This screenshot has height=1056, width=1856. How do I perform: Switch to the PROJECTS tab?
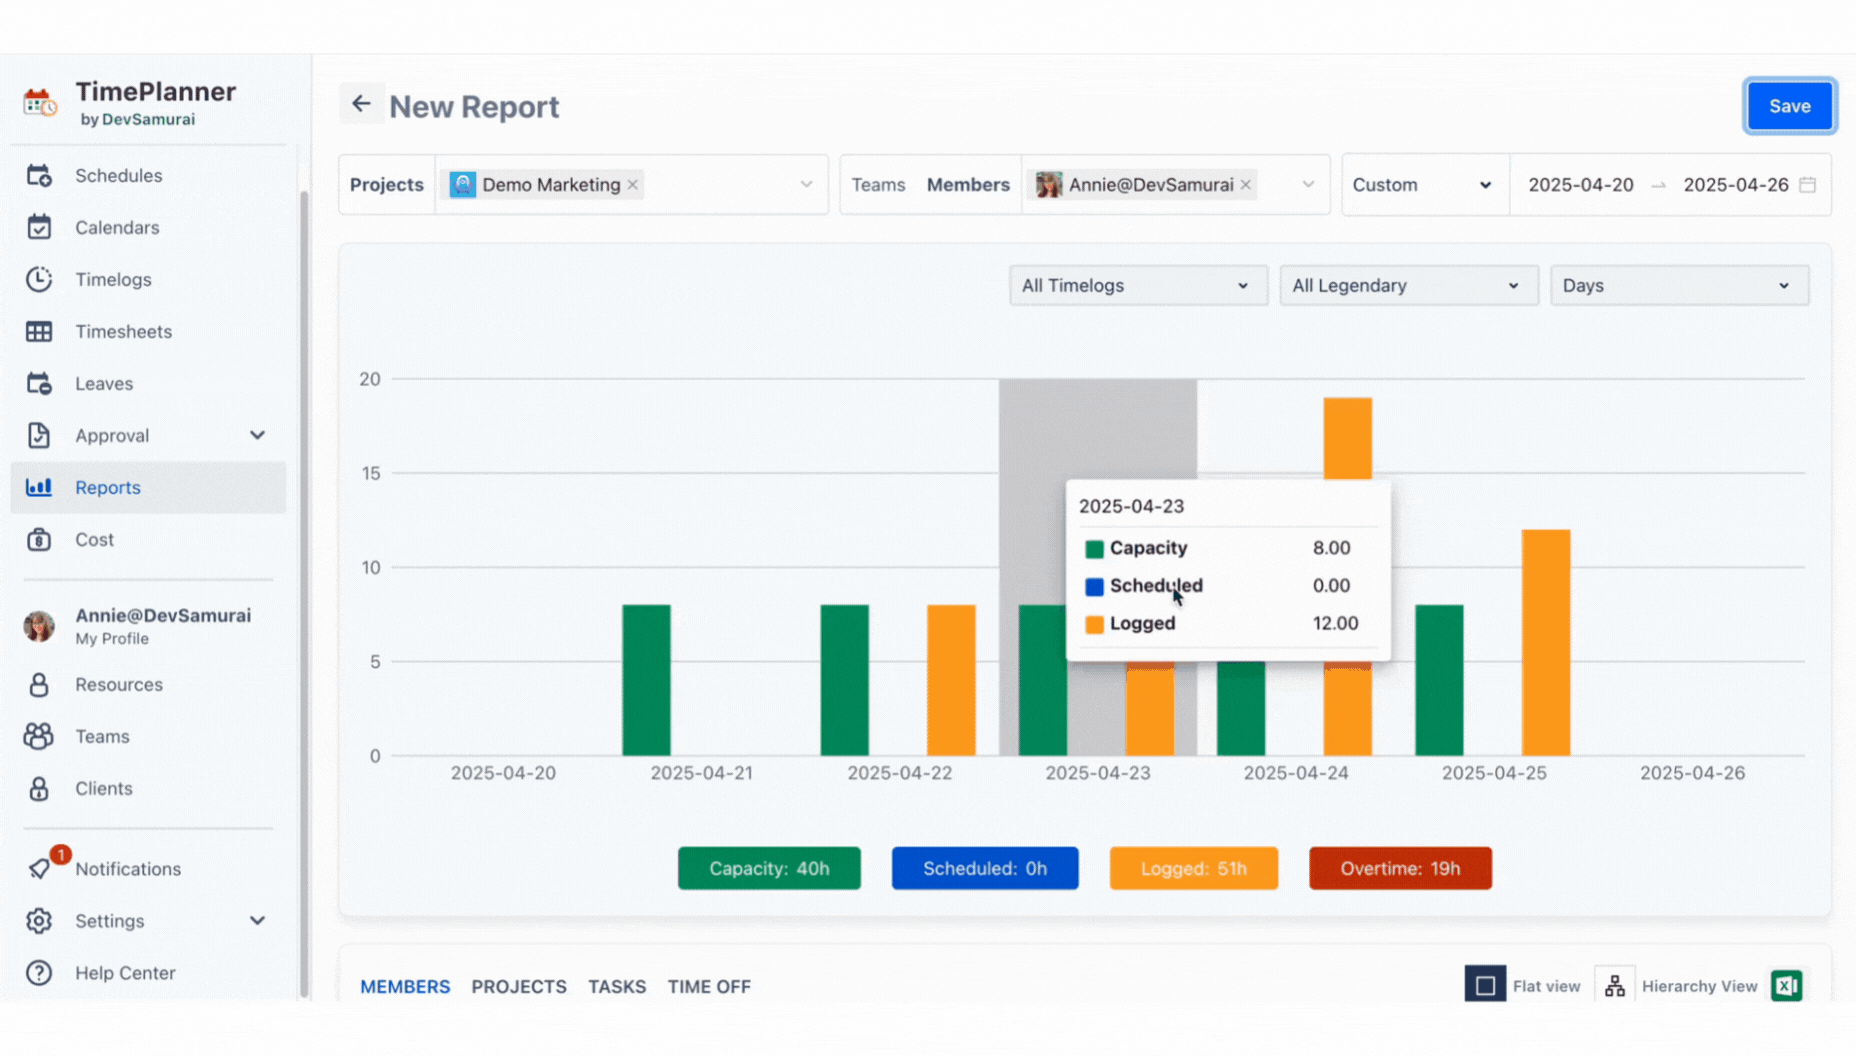point(519,987)
